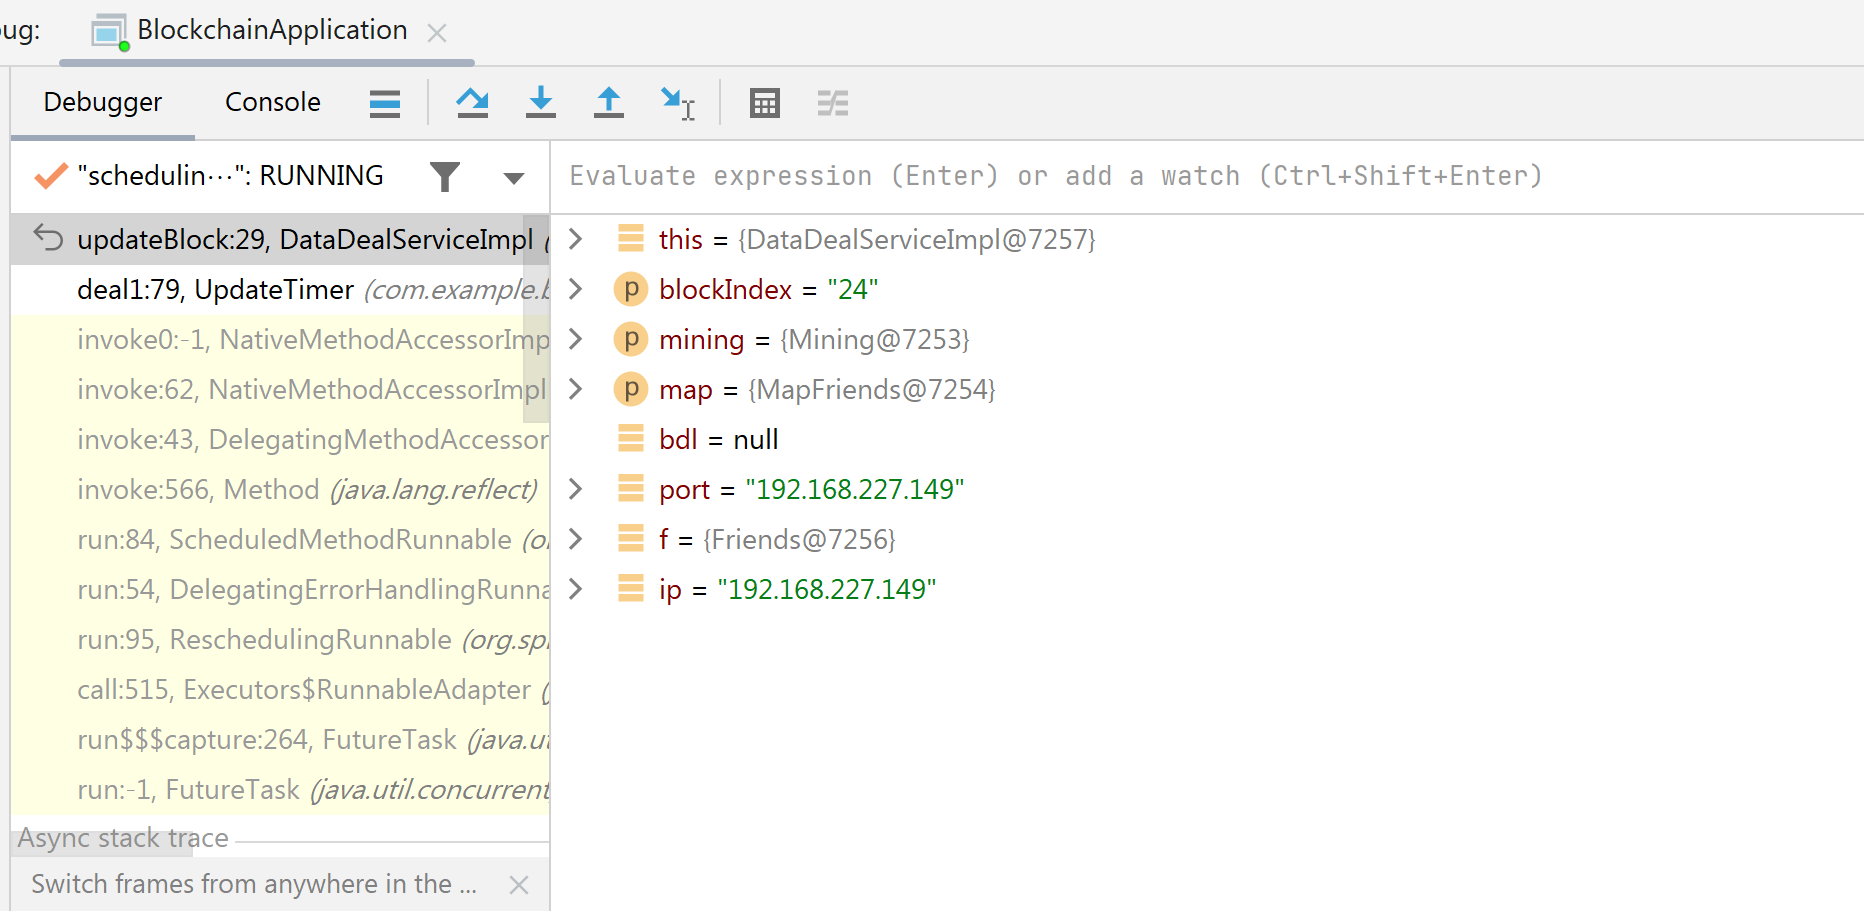The width and height of the screenshot is (1864, 911).
Task: Click the Step Into download-arrow icon
Action: (541, 103)
